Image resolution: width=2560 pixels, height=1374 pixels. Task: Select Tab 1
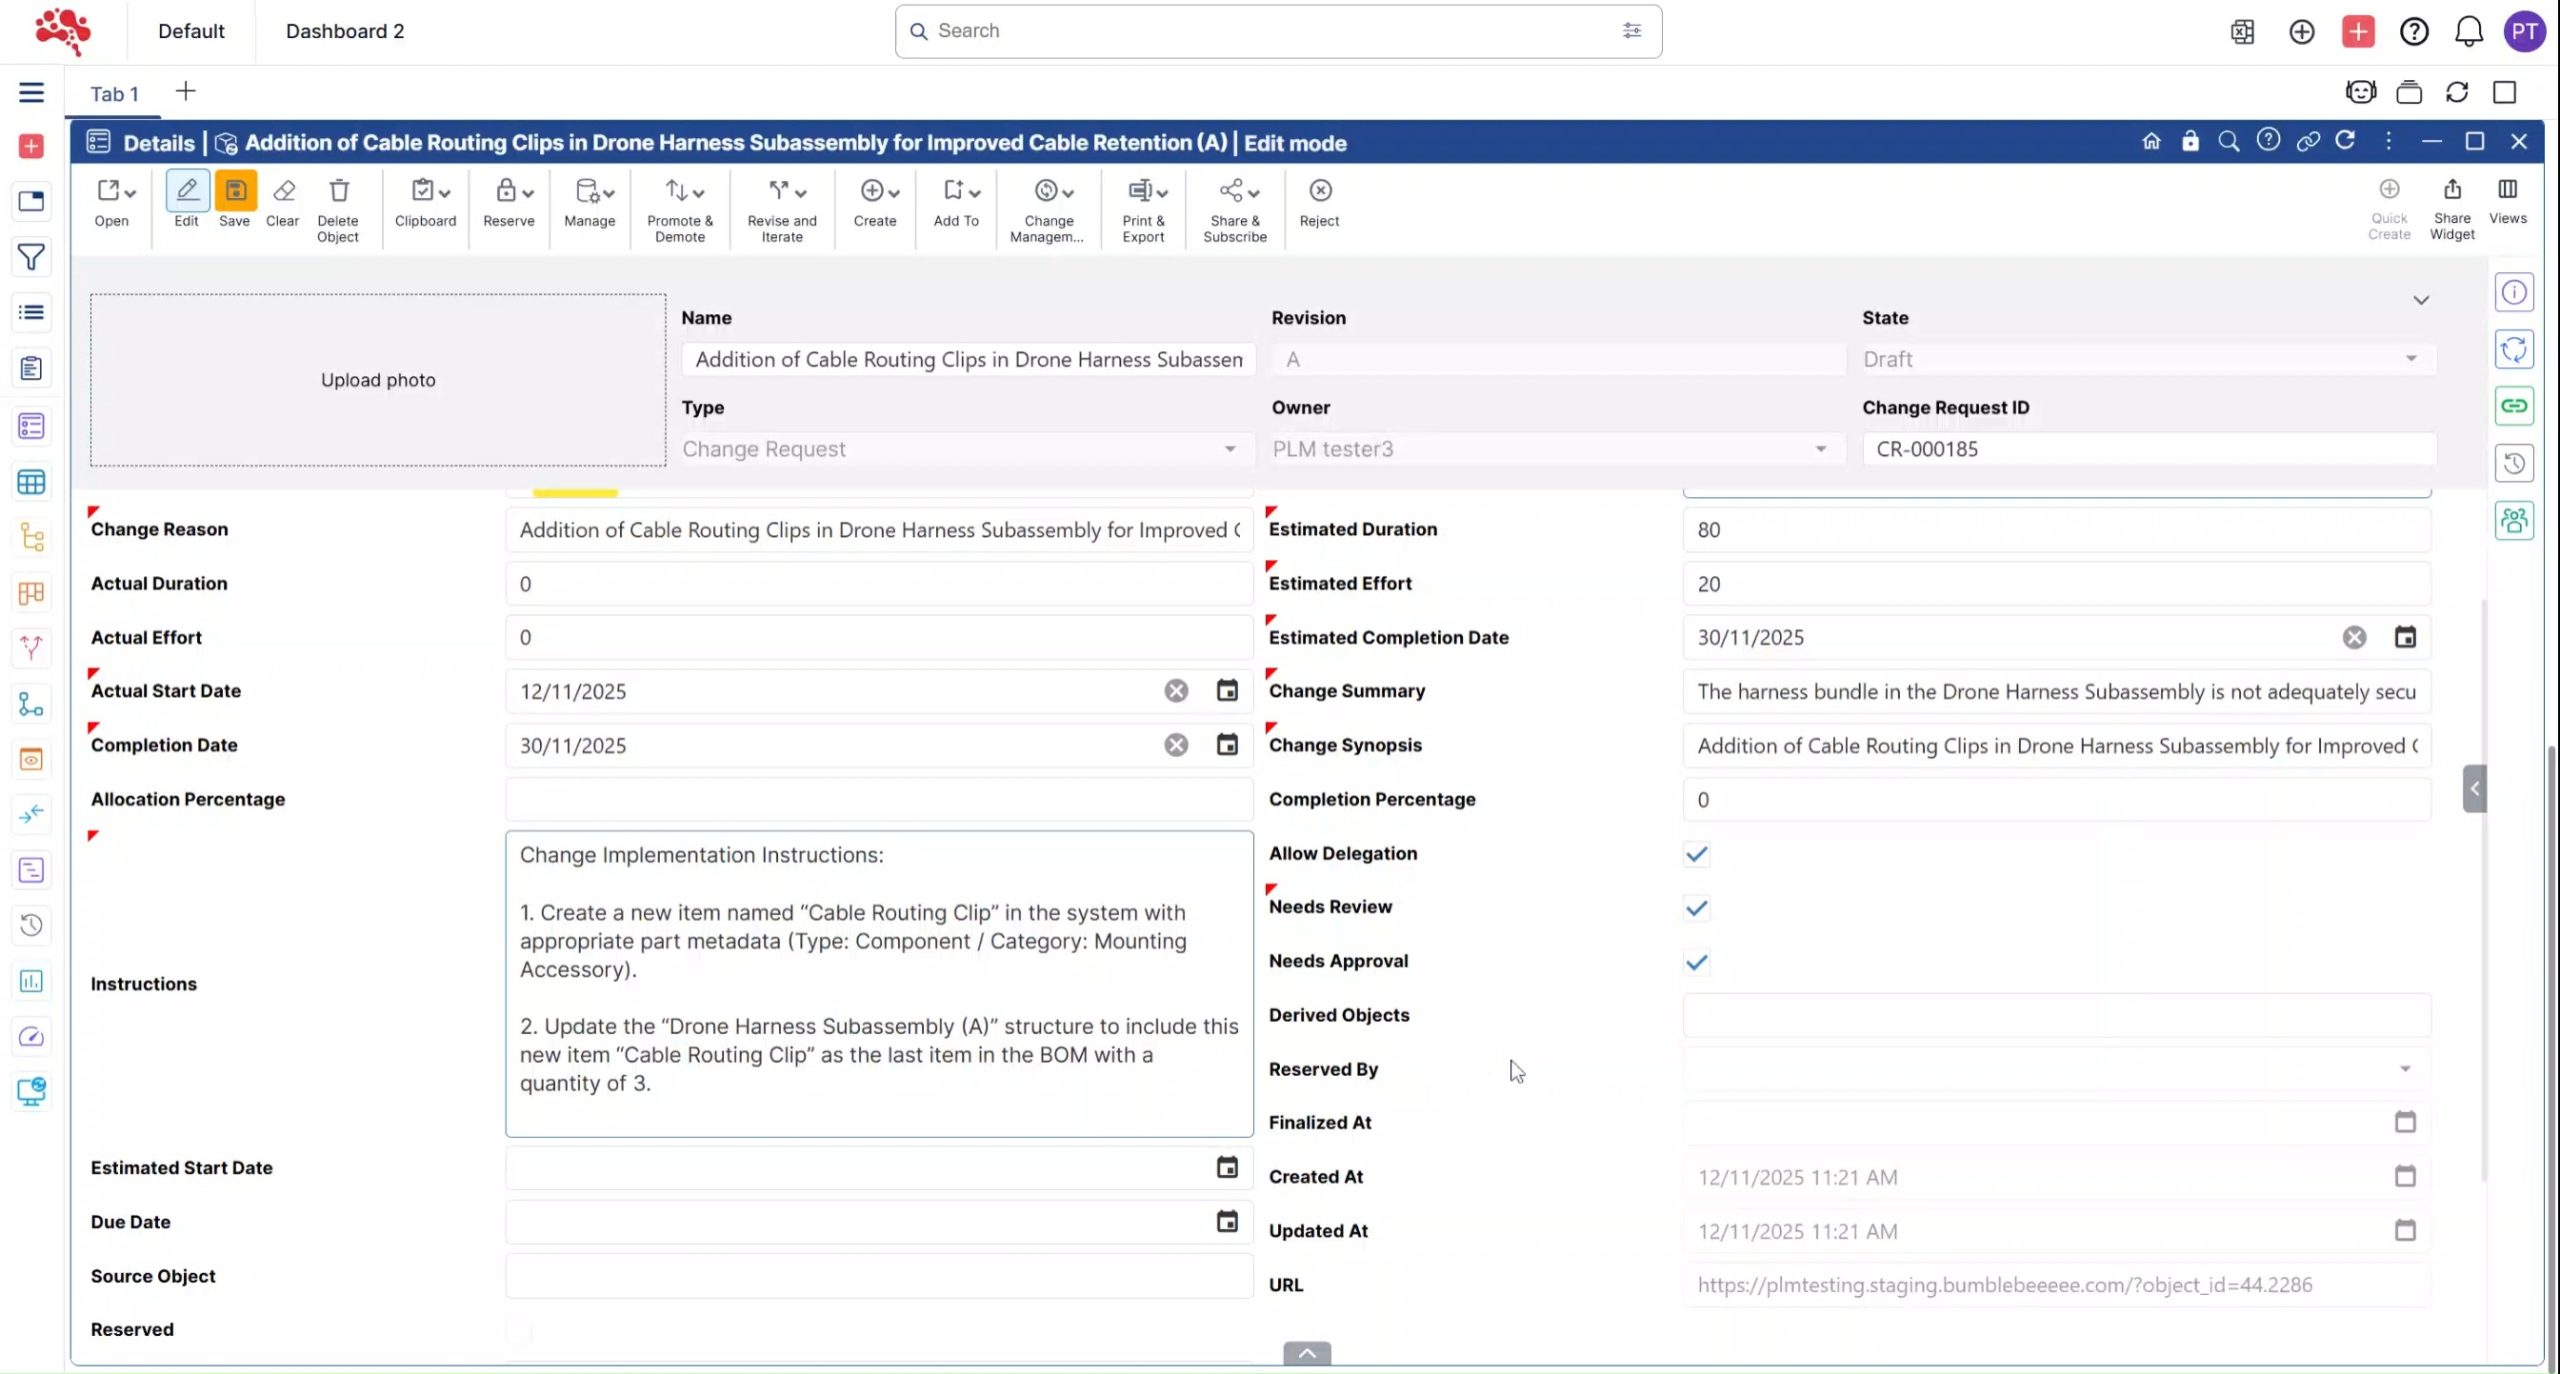114,94
